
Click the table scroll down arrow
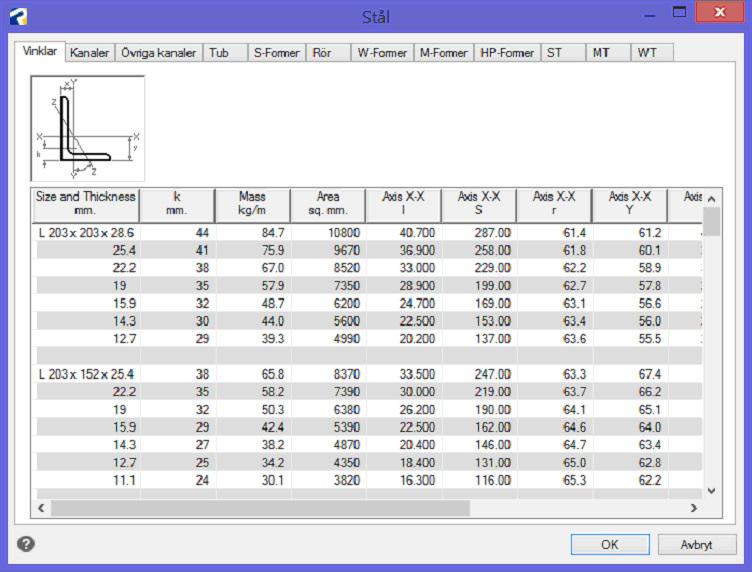tap(712, 490)
